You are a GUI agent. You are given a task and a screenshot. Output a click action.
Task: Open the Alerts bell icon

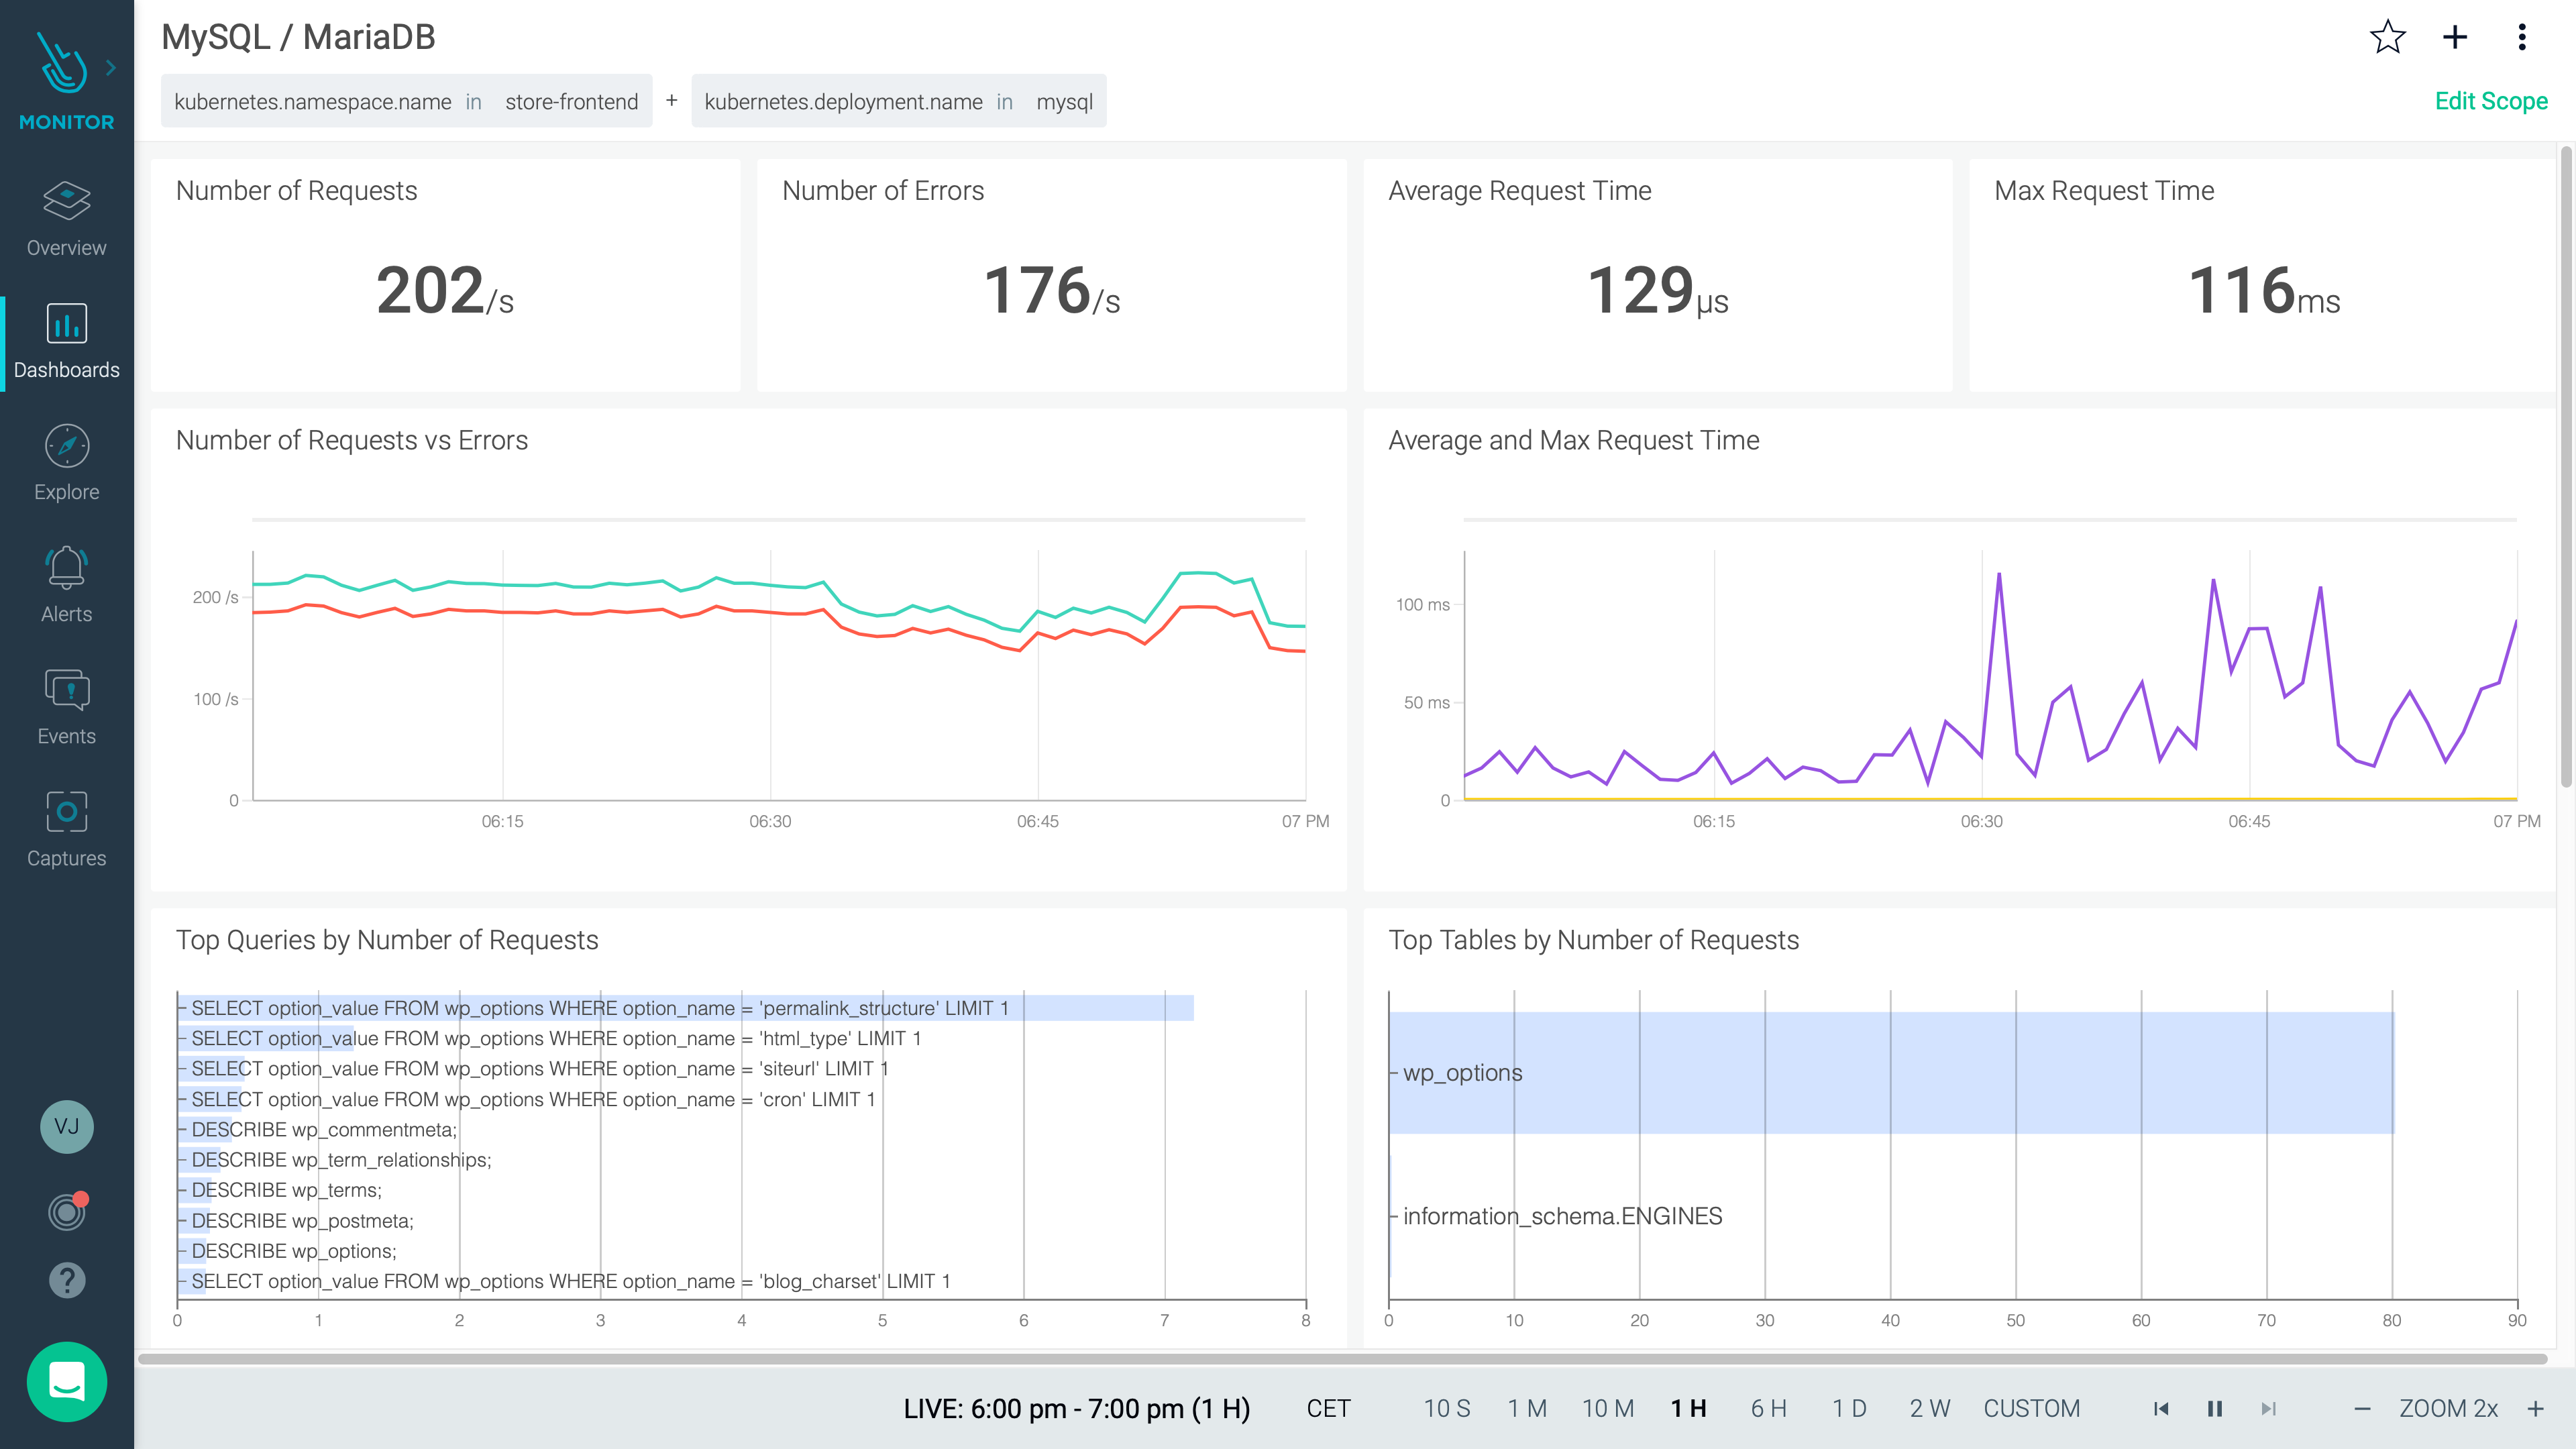66,568
